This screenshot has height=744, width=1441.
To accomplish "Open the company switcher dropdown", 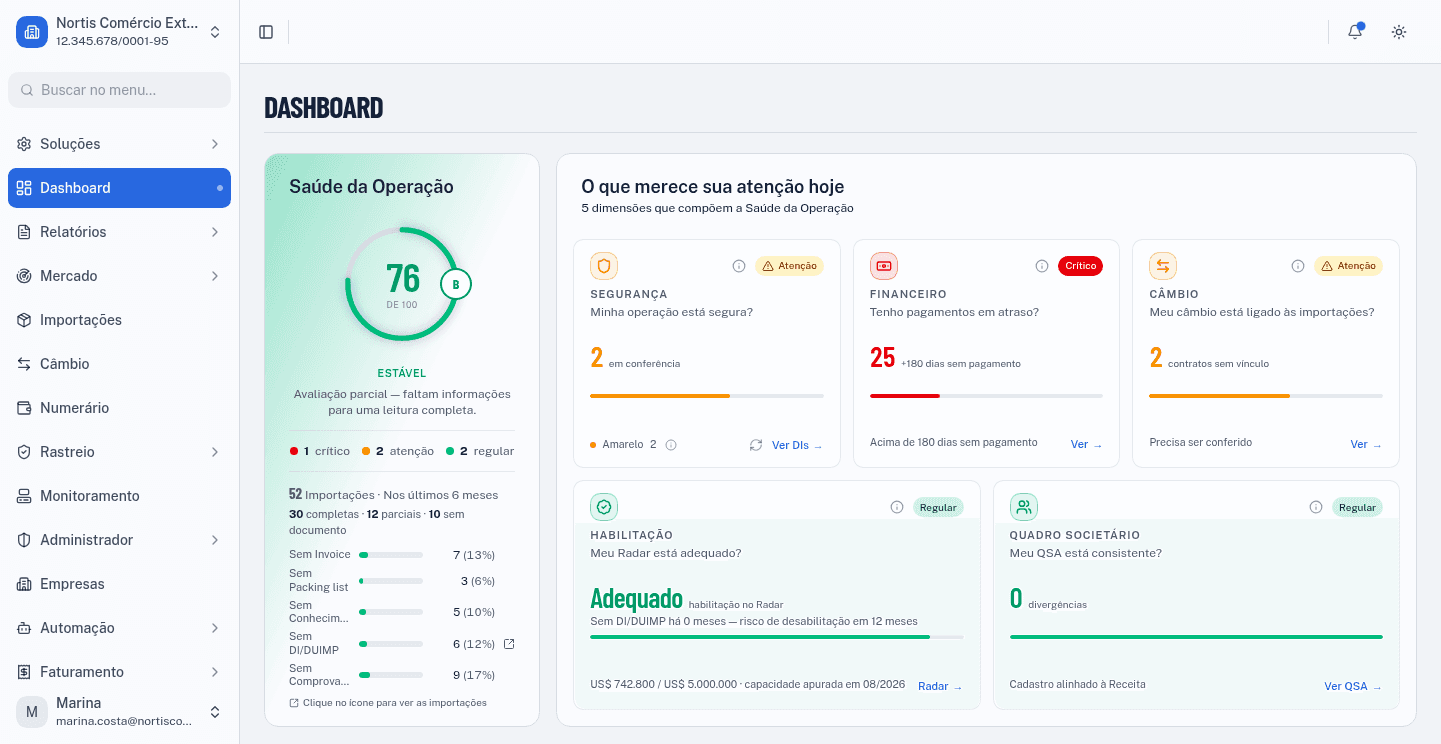I will [x=215, y=32].
